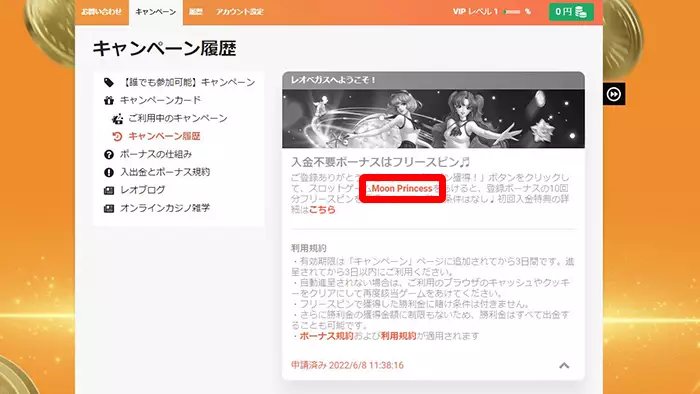This screenshot has width=700, height=394.
Task: Click the 申請済み 2022/6/8 11:38:16 timestamp
Action: [x=347, y=365]
